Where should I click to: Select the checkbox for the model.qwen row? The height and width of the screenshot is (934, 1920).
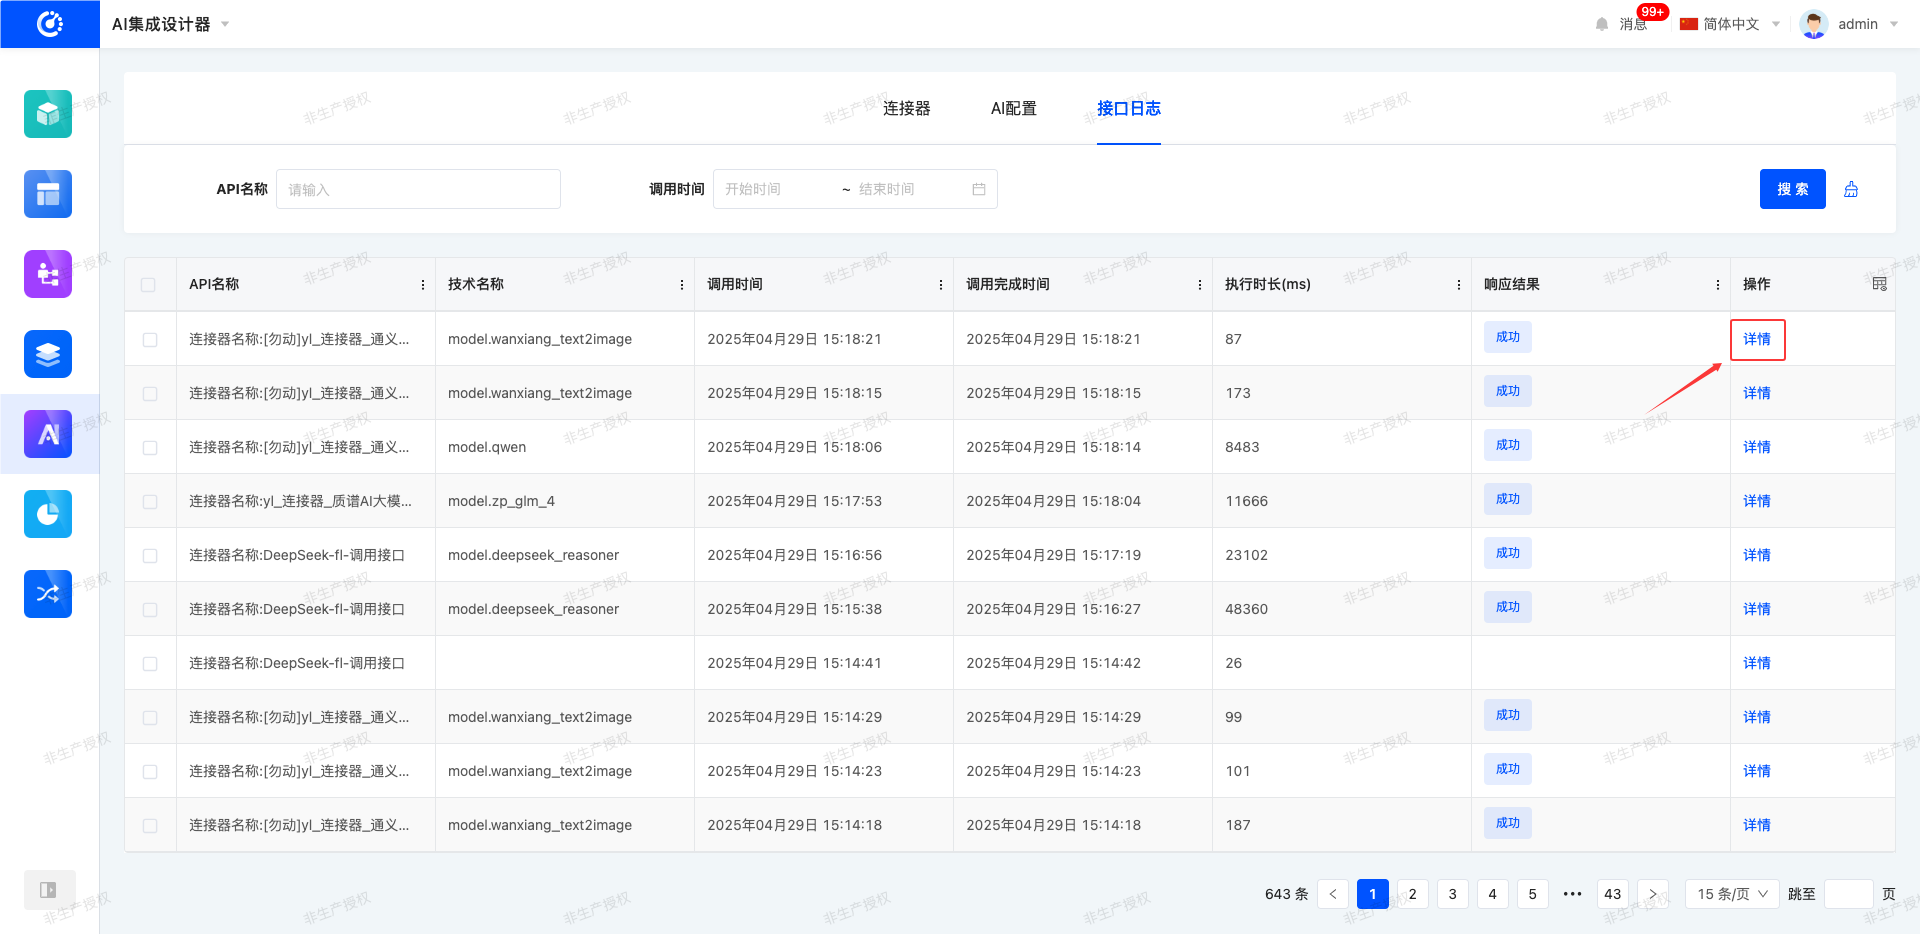point(150,448)
